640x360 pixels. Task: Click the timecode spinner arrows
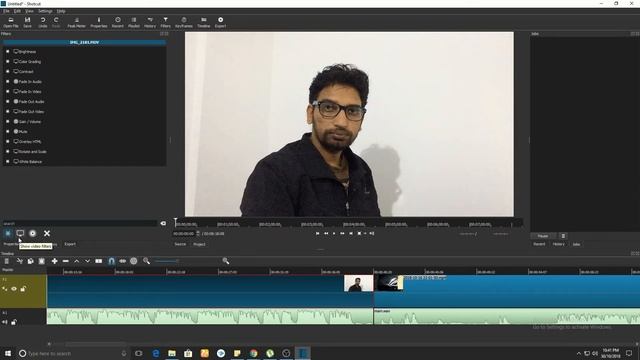tap(198, 233)
